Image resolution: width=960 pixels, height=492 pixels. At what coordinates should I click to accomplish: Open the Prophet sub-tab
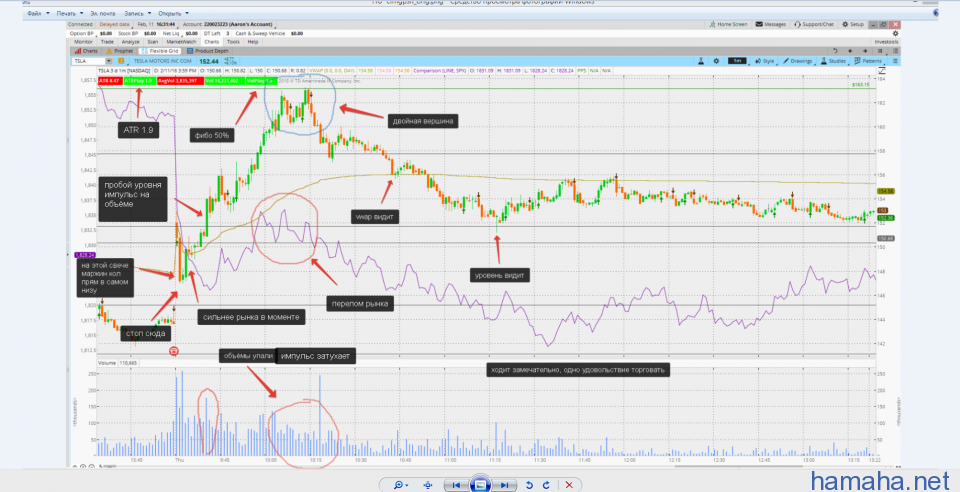(120, 51)
